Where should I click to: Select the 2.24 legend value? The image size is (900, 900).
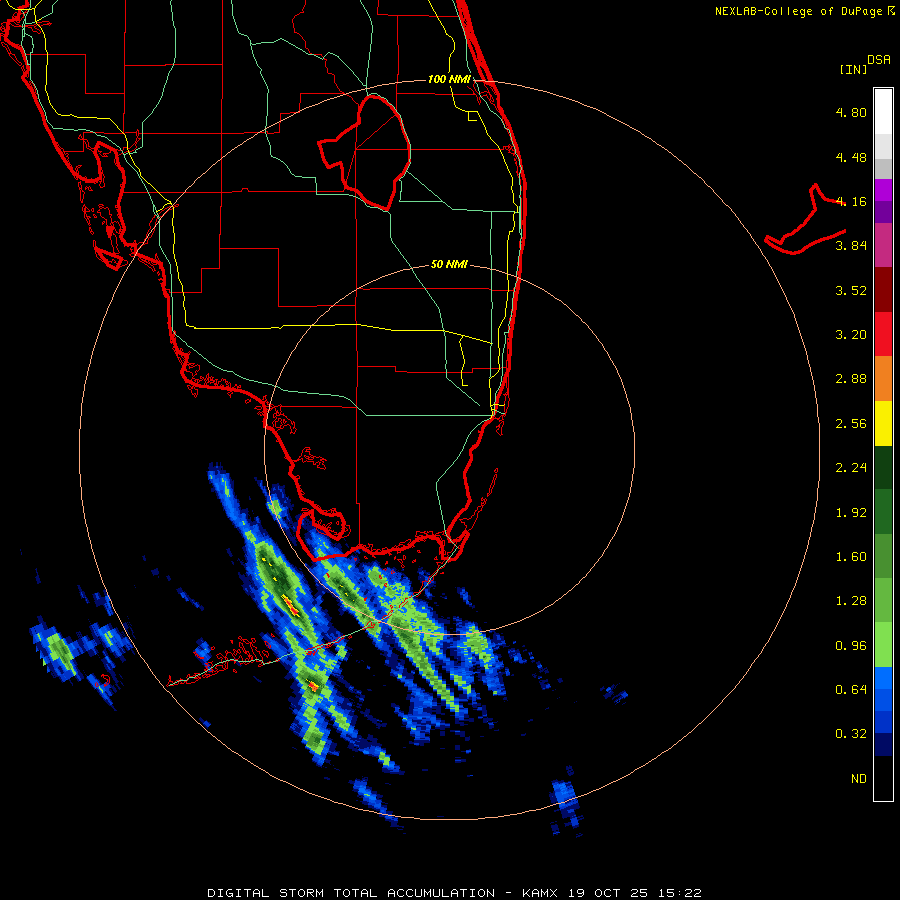point(851,468)
